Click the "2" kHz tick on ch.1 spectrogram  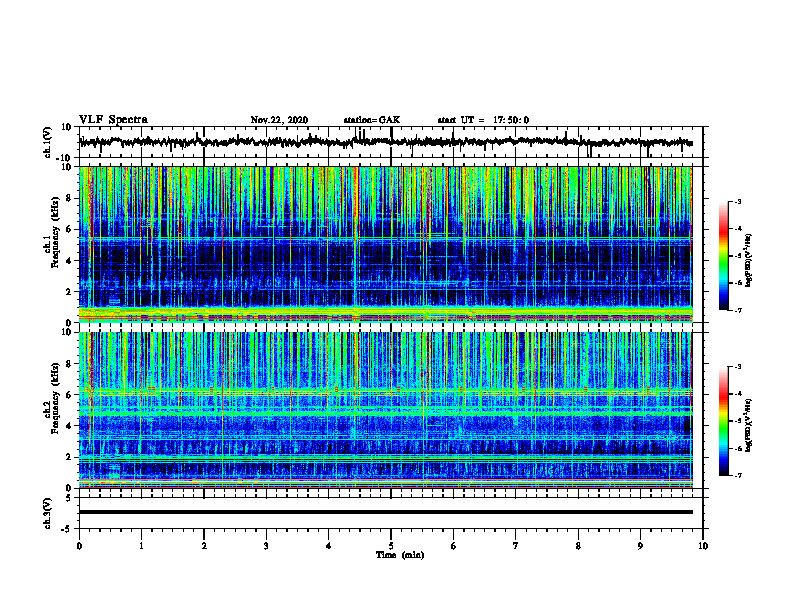[70, 292]
